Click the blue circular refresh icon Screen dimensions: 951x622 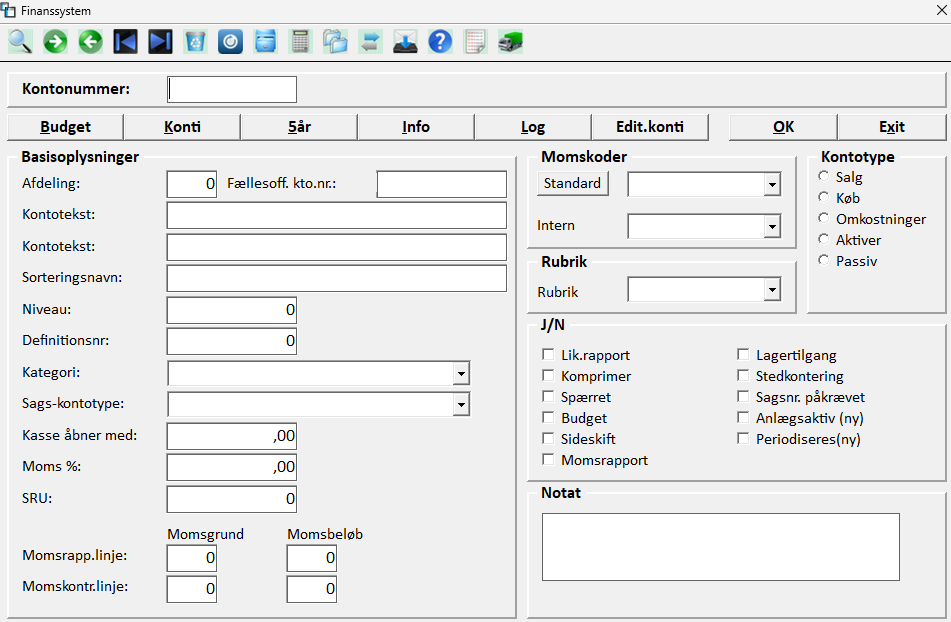point(230,42)
